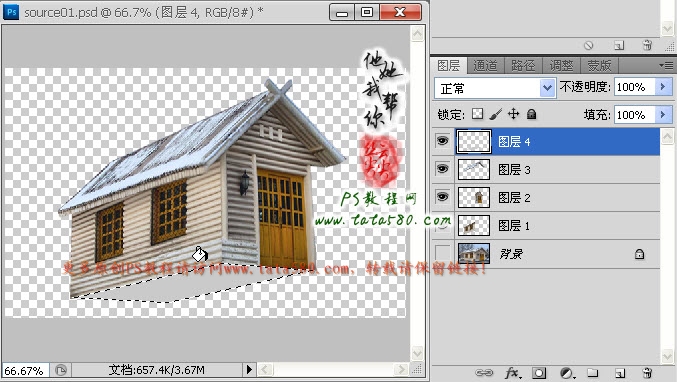Create a new group folder icon

click(593, 373)
